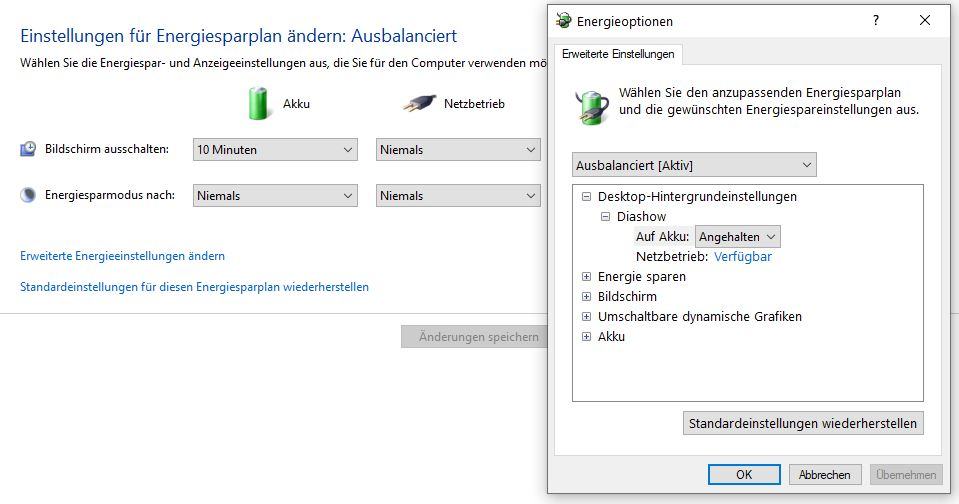Screen dimensions: 959x504
Task: Click the Energiesparmodus moon icon
Action: [28, 195]
